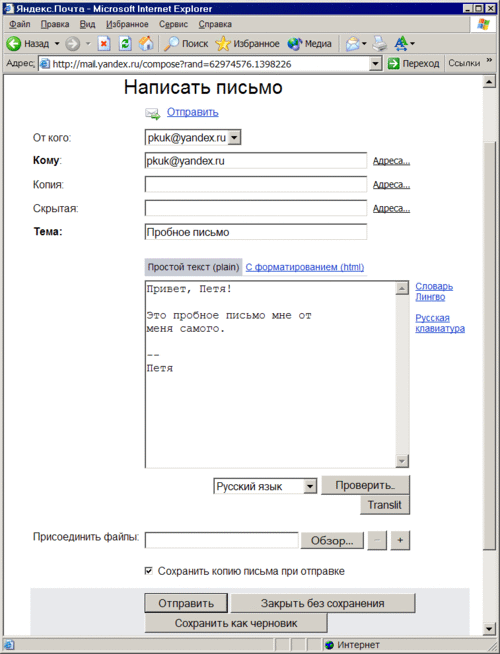Click the minus remove attachment button
Screen dimensions: 500x654
click(x=377, y=540)
